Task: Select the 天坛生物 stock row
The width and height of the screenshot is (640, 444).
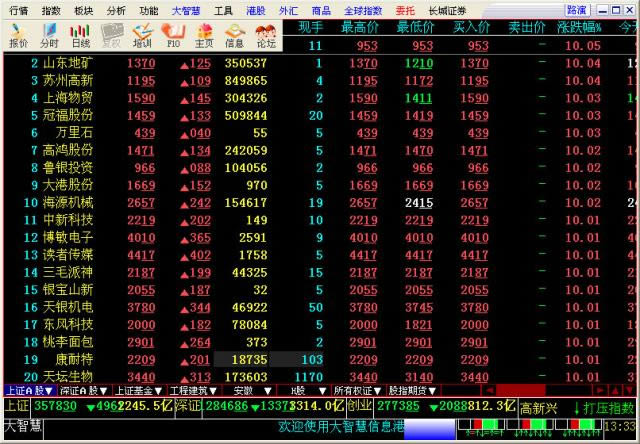Action: pos(320,377)
